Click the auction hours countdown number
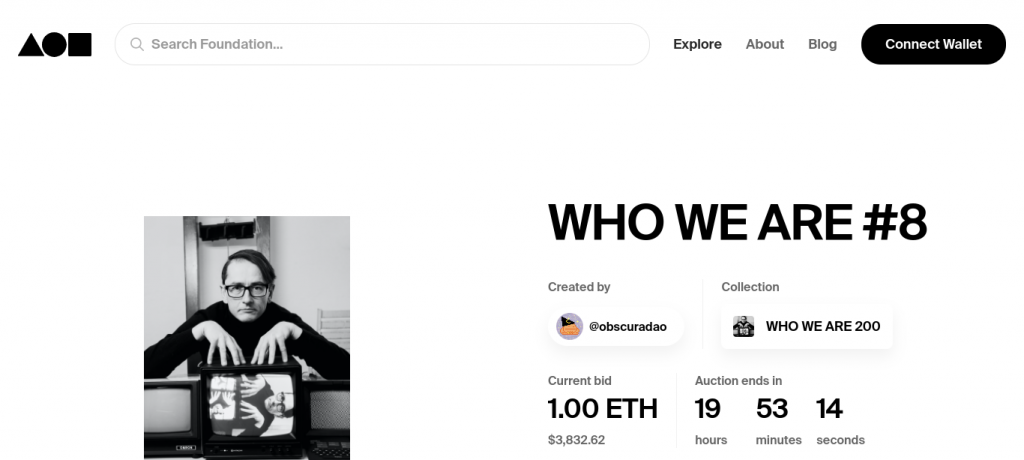1024x460 pixels. [708, 409]
